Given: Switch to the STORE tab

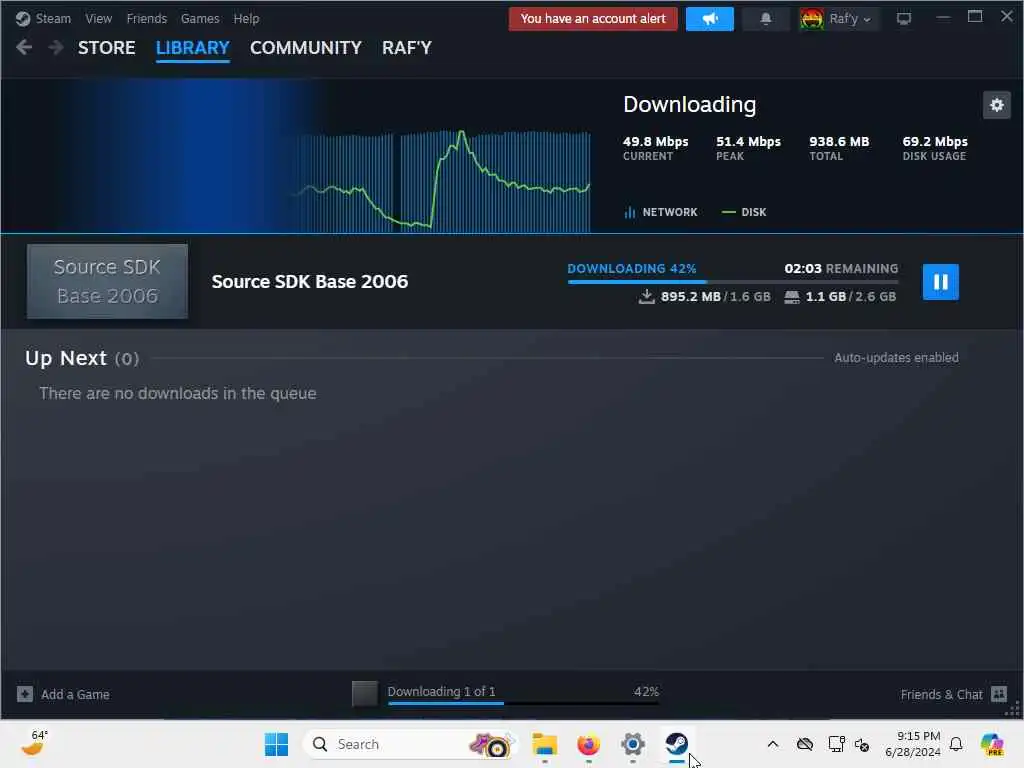Looking at the screenshot, I should (x=106, y=48).
